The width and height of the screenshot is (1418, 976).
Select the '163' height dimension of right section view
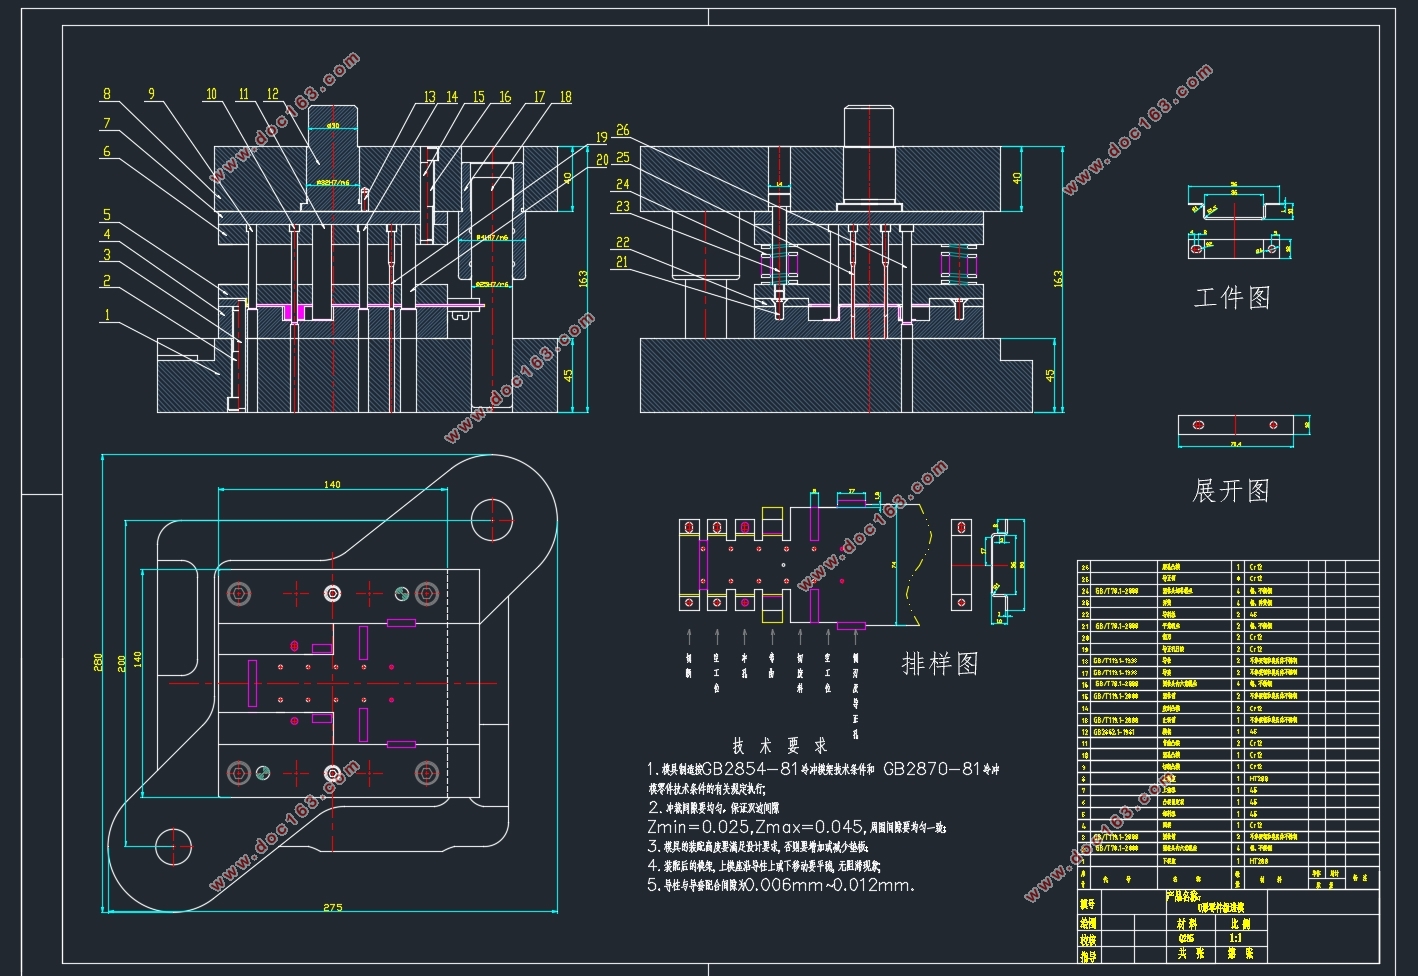coord(1058,278)
